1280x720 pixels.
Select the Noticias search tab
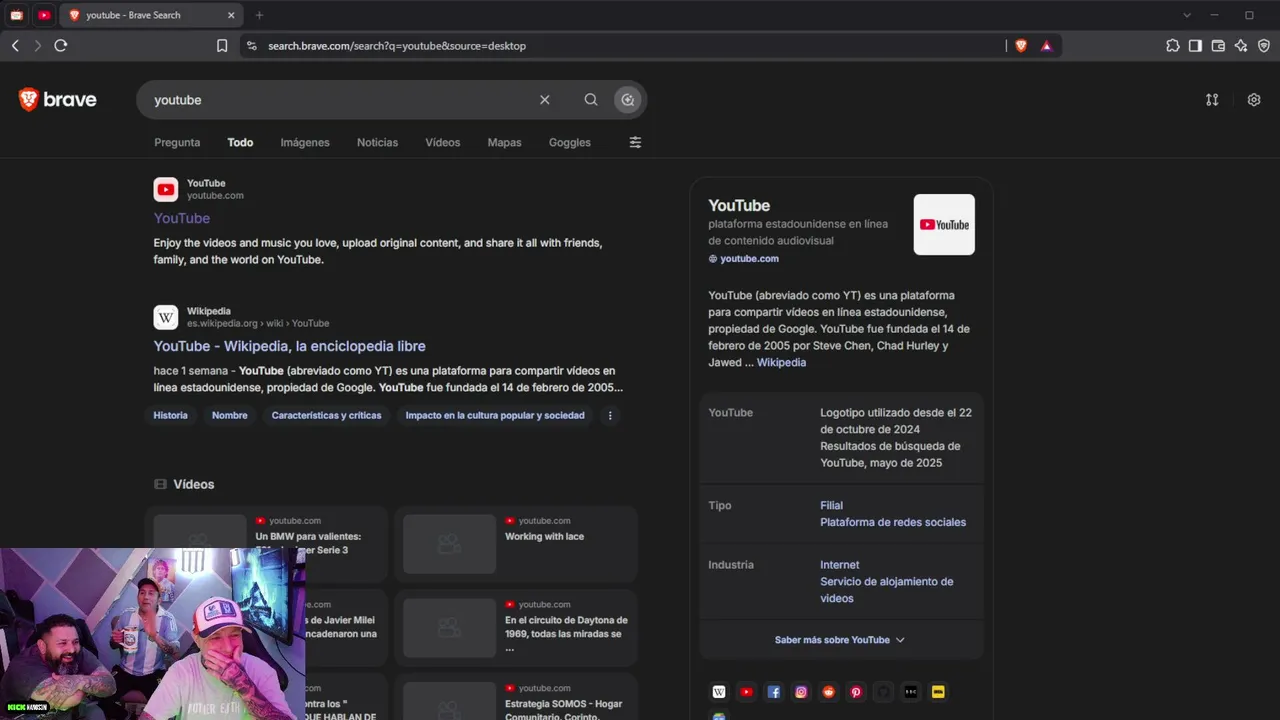pyautogui.click(x=377, y=142)
